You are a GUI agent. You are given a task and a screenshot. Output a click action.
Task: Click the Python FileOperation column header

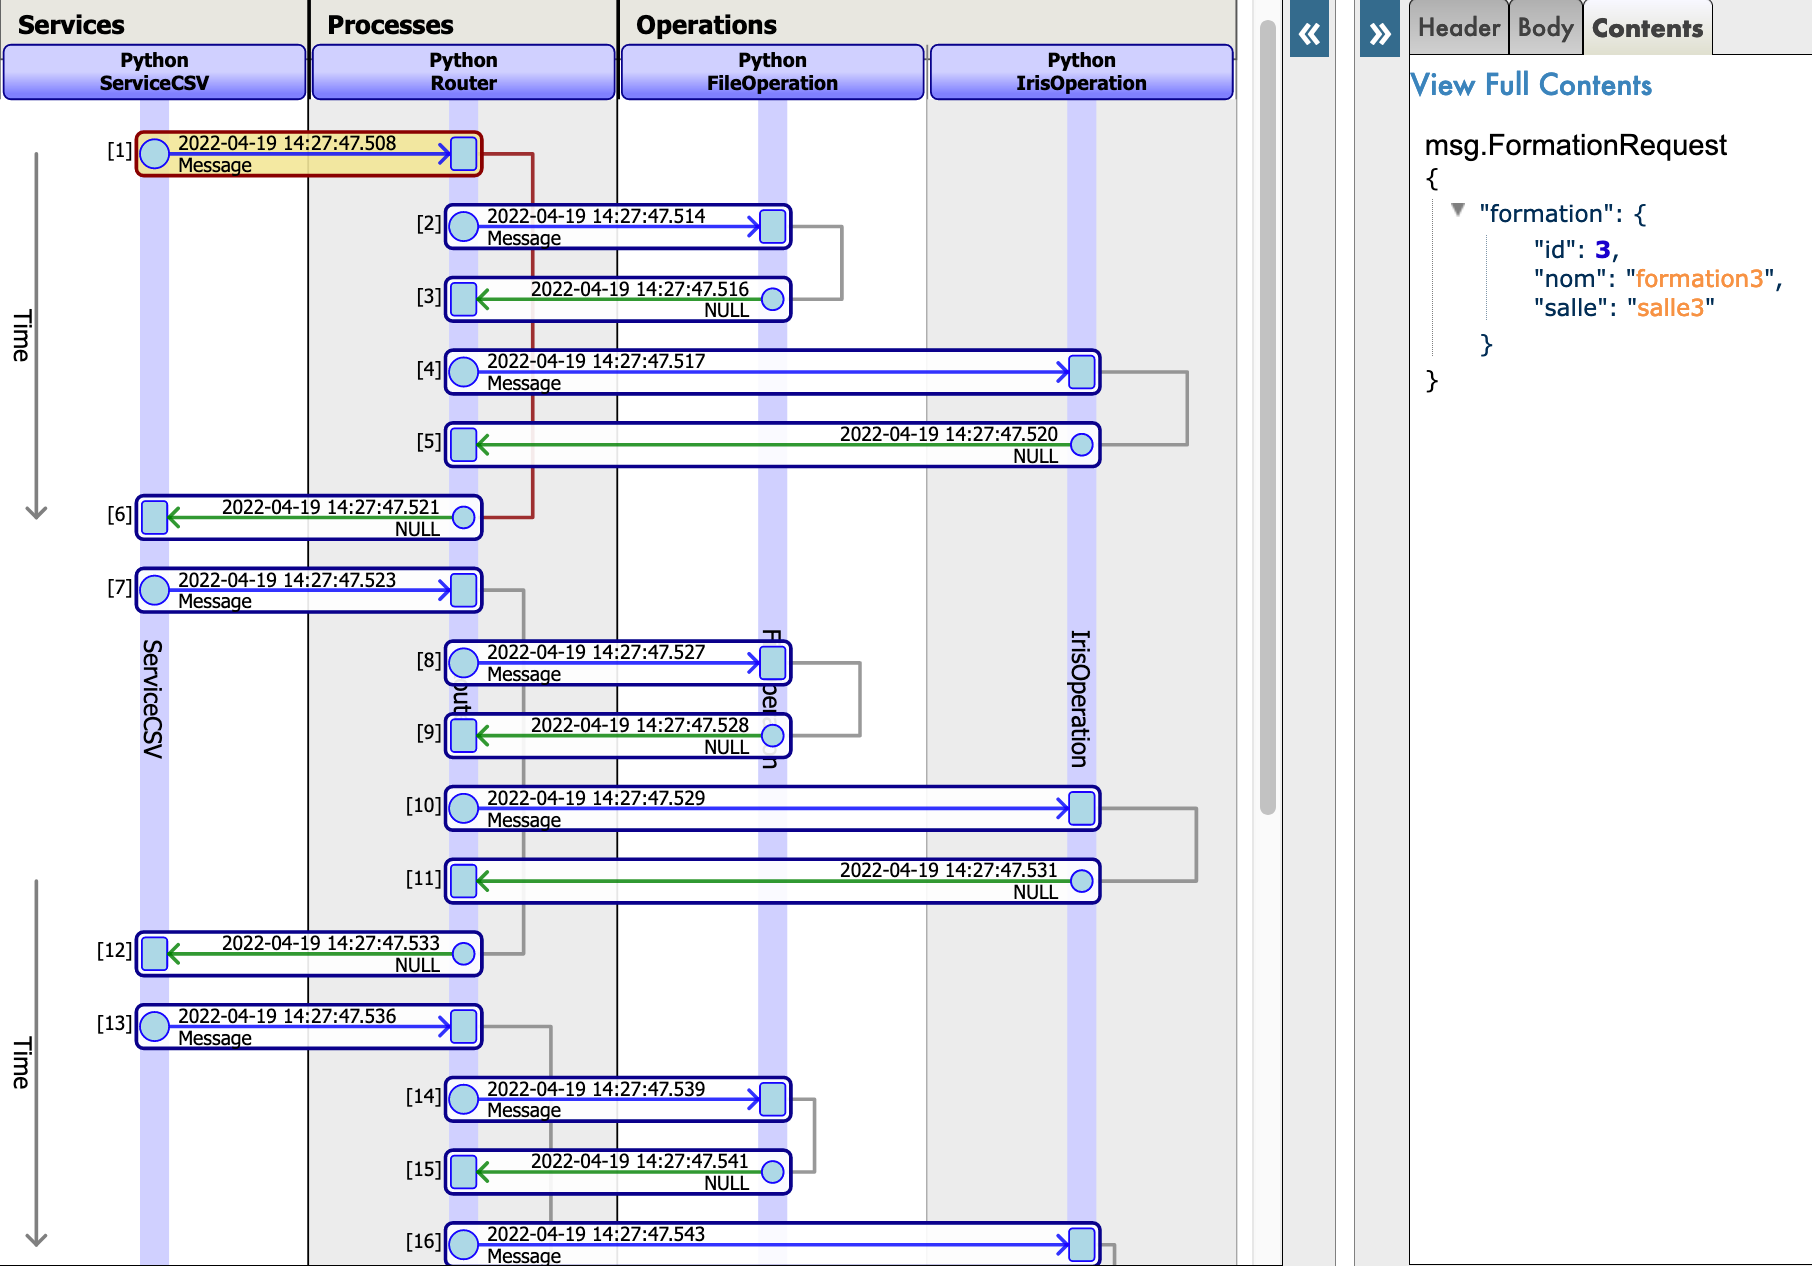click(772, 72)
